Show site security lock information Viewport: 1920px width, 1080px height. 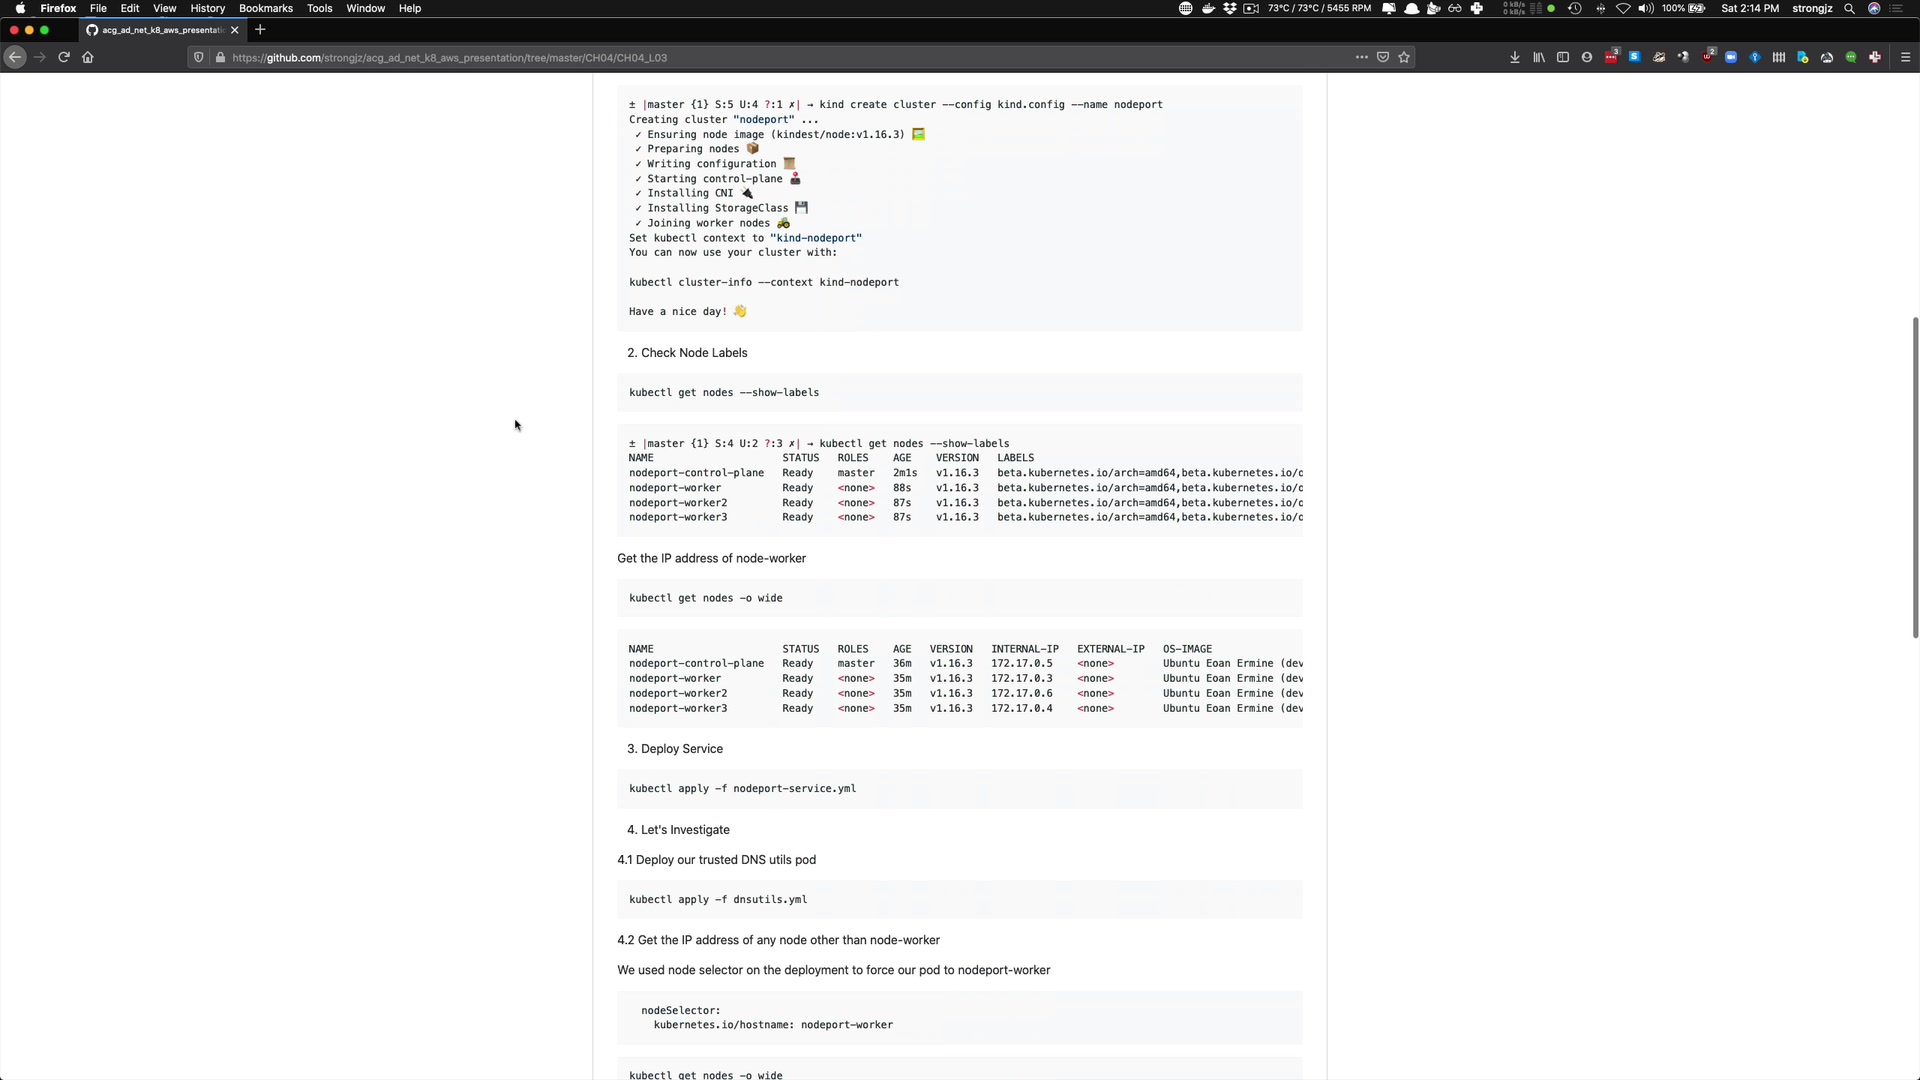point(220,57)
